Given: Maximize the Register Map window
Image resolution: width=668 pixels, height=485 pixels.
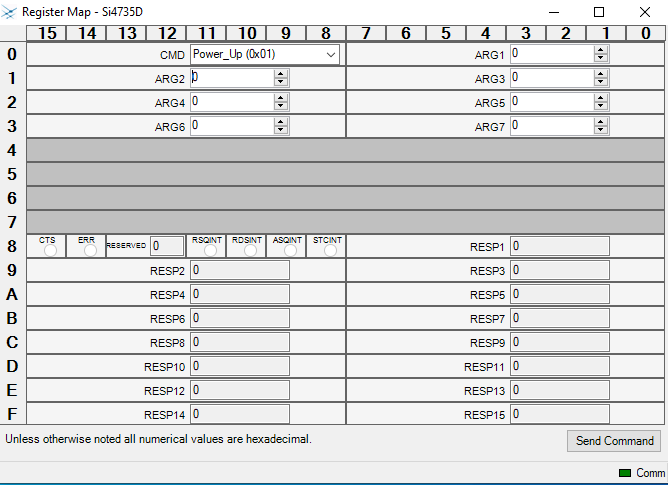Looking at the screenshot, I should click(599, 12).
